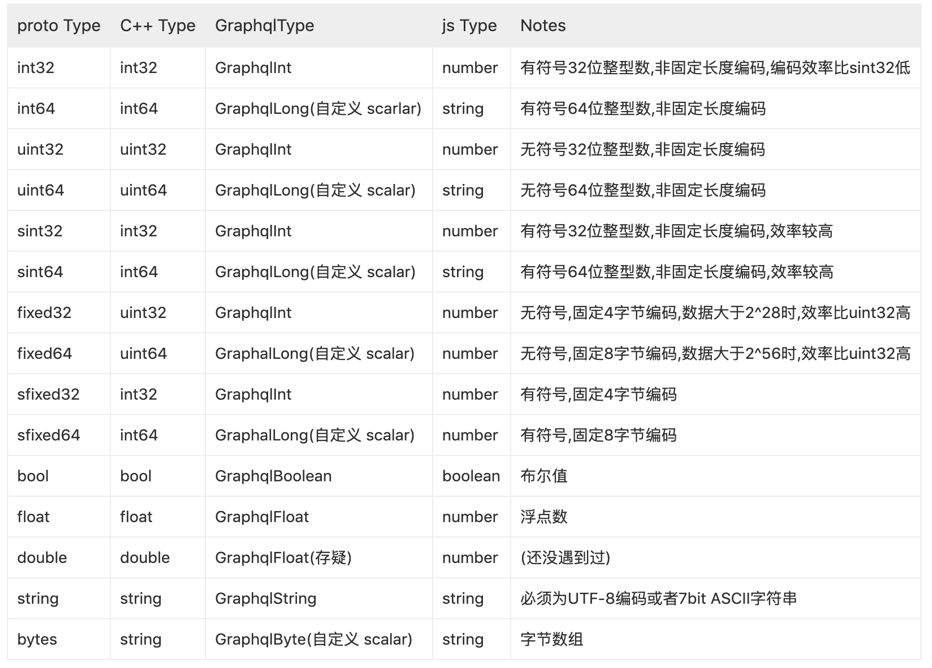This screenshot has height=668, width=932.
Task: Select the fixed32 proto type cell
Action: pyautogui.click(x=59, y=313)
